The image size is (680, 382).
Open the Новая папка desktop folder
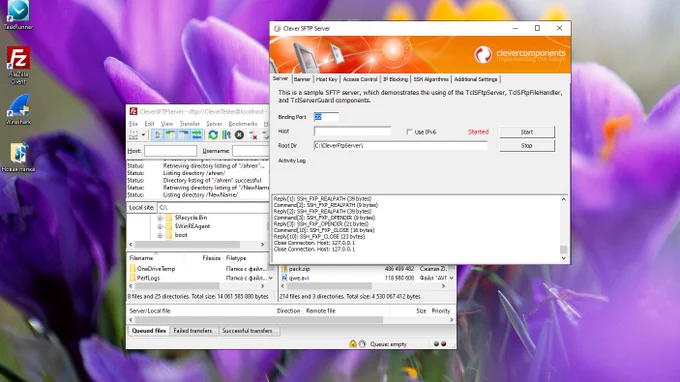coord(18,157)
